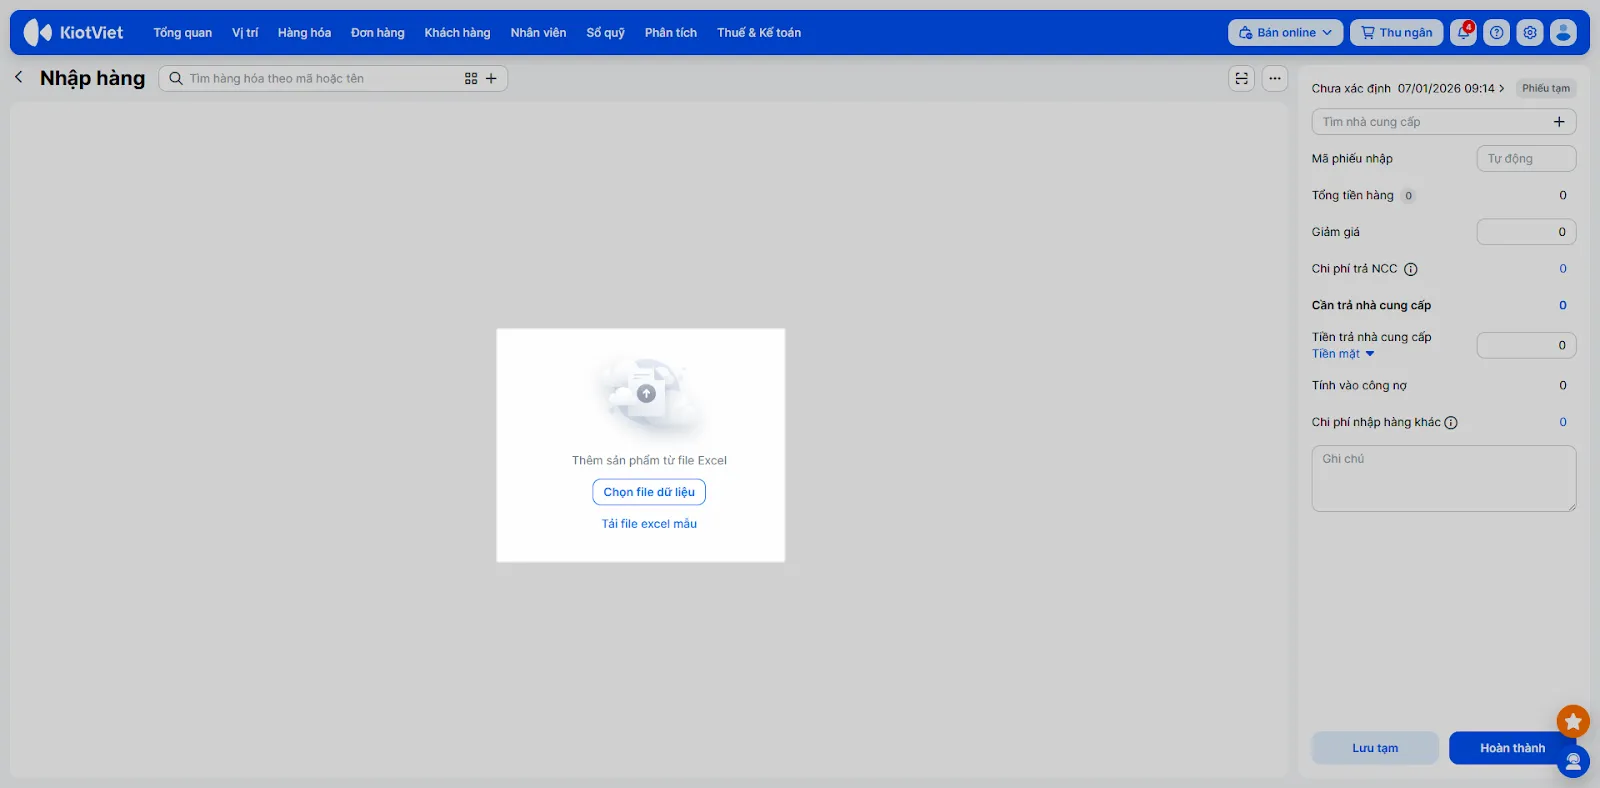Image resolution: width=1600 pixels, height=788 pixels.
Task: Click the Chọn file dữ liệu button
Action: [x=649, y=492]
